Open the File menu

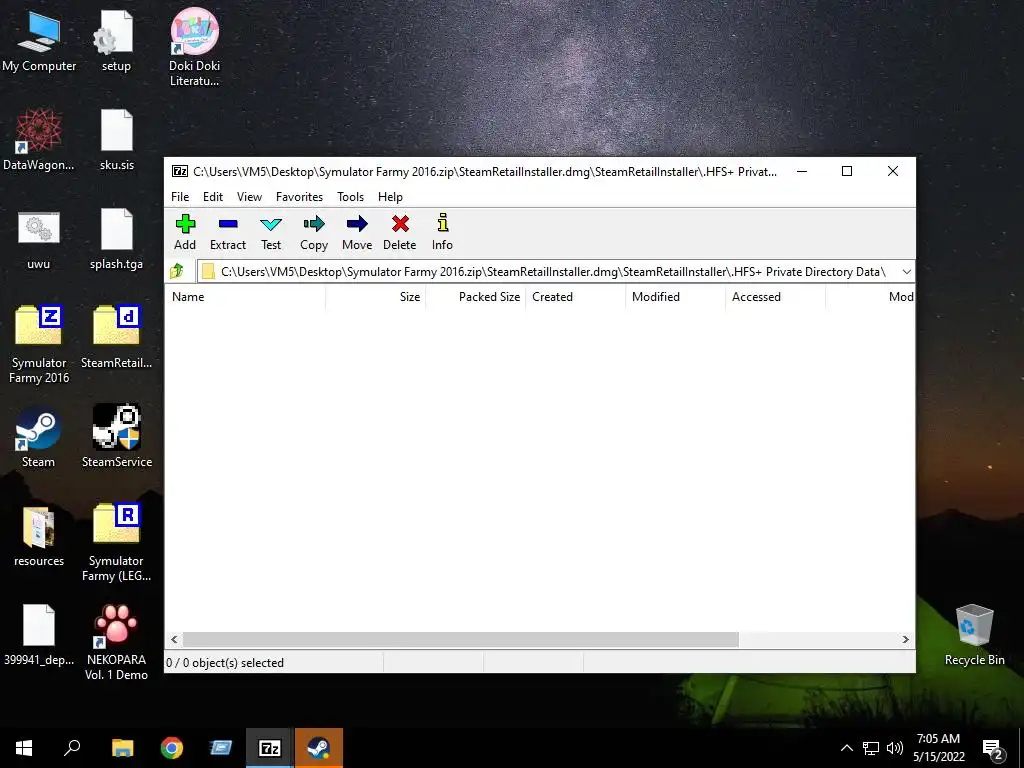pyautogui.click(x=180, y=197)
